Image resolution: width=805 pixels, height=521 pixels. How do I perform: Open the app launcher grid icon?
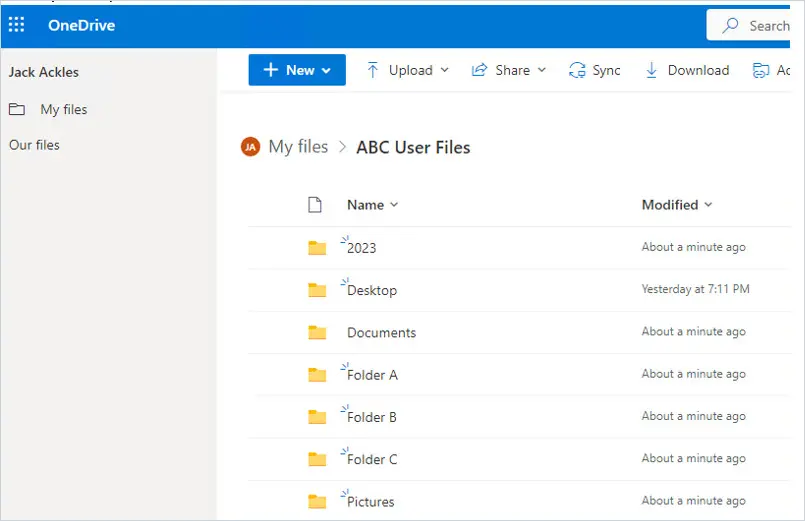click(x=16, y=25)
